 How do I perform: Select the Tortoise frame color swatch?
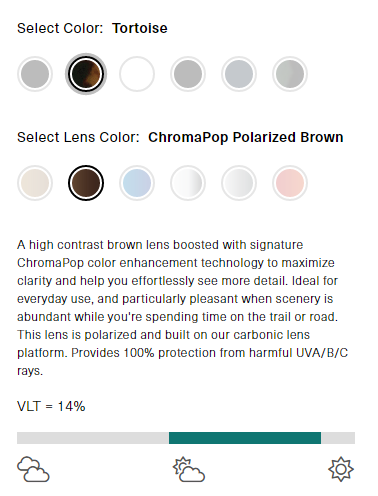click(86, 74)
